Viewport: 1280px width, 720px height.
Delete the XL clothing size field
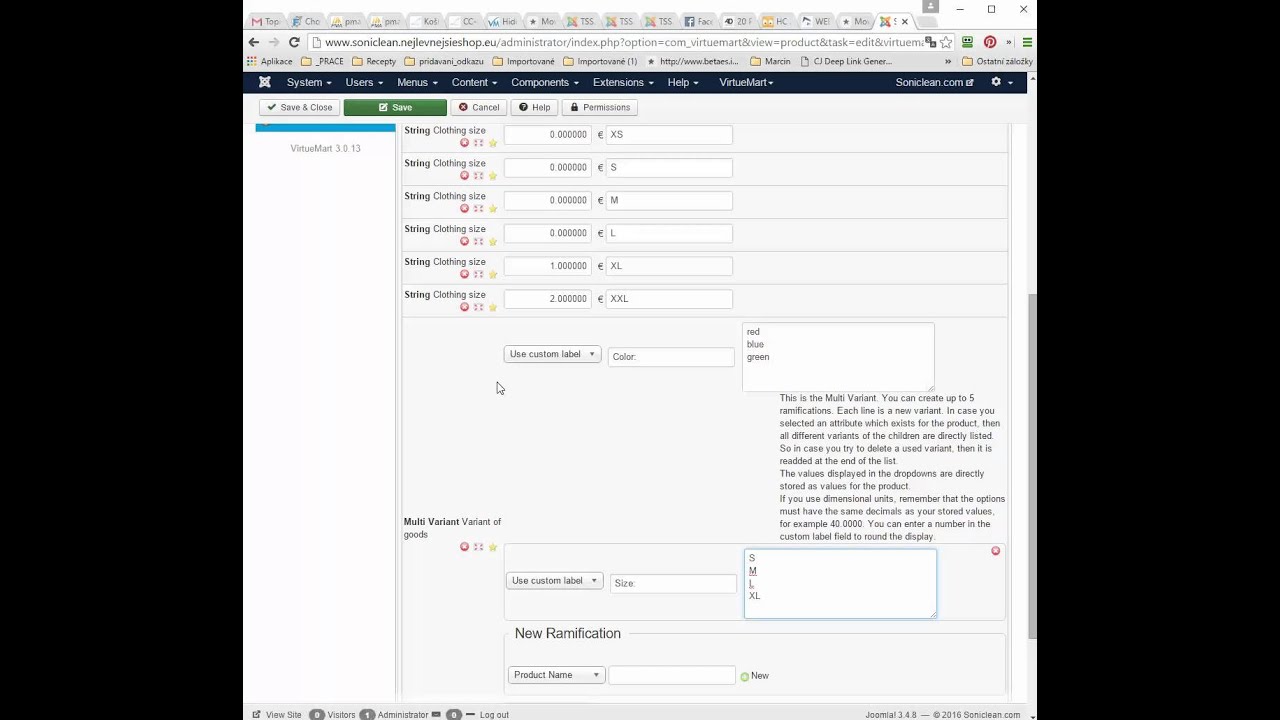[464, 275]
